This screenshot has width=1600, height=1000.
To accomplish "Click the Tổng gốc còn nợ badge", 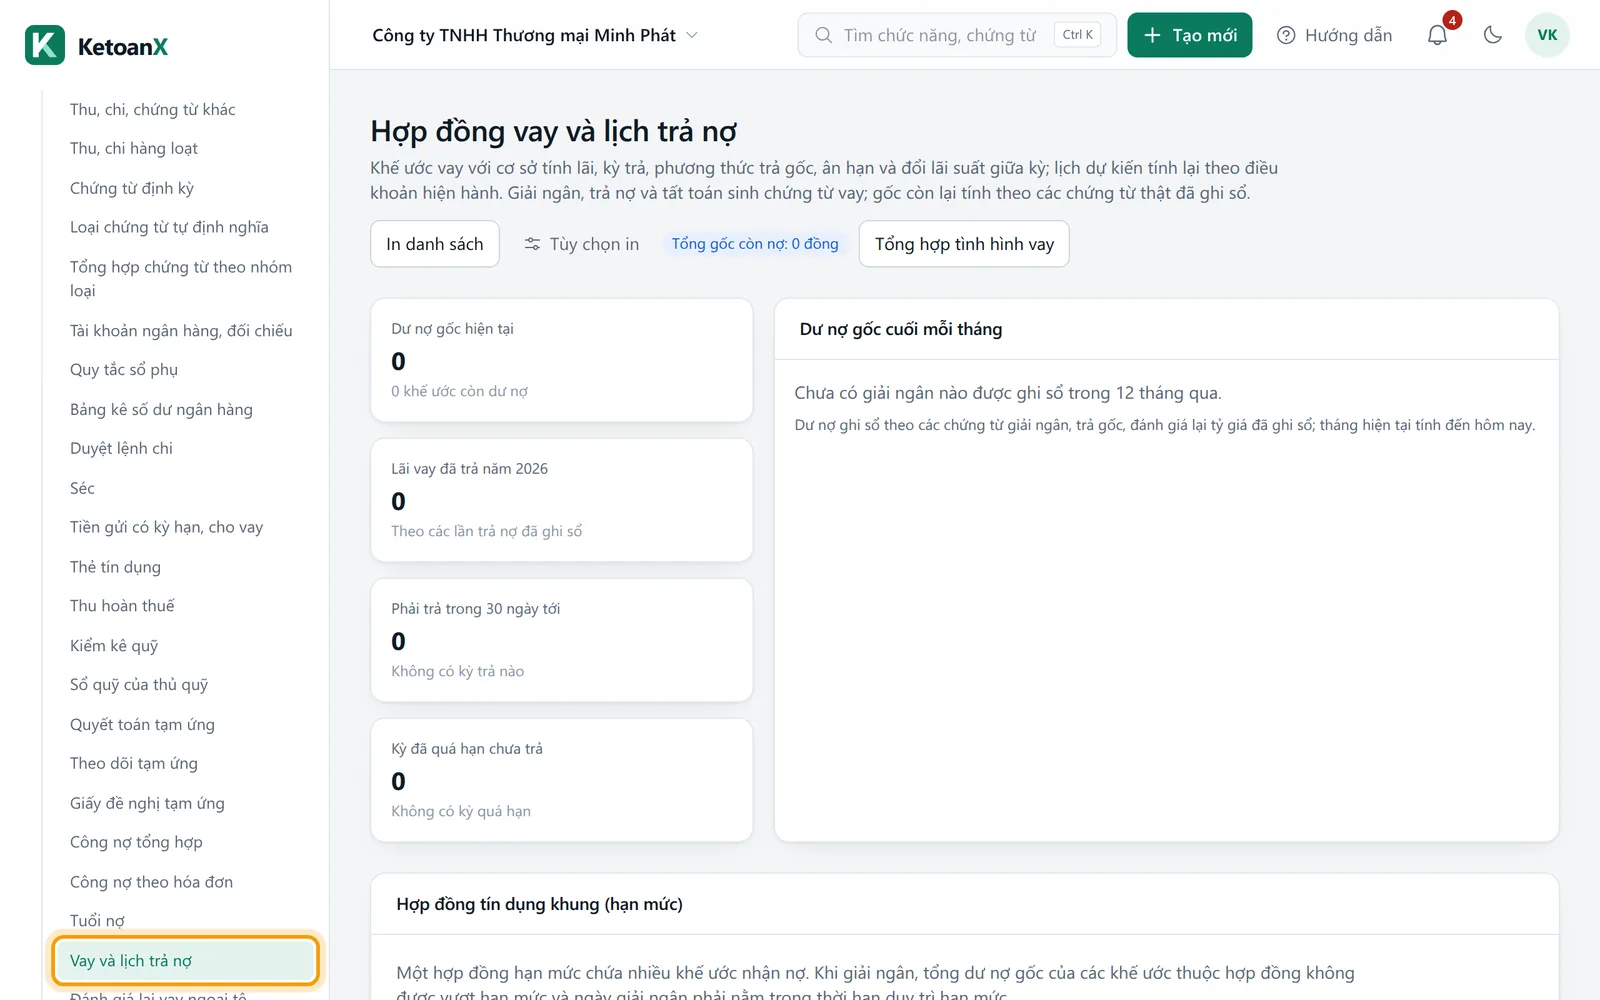I will [x=755, y=244].
